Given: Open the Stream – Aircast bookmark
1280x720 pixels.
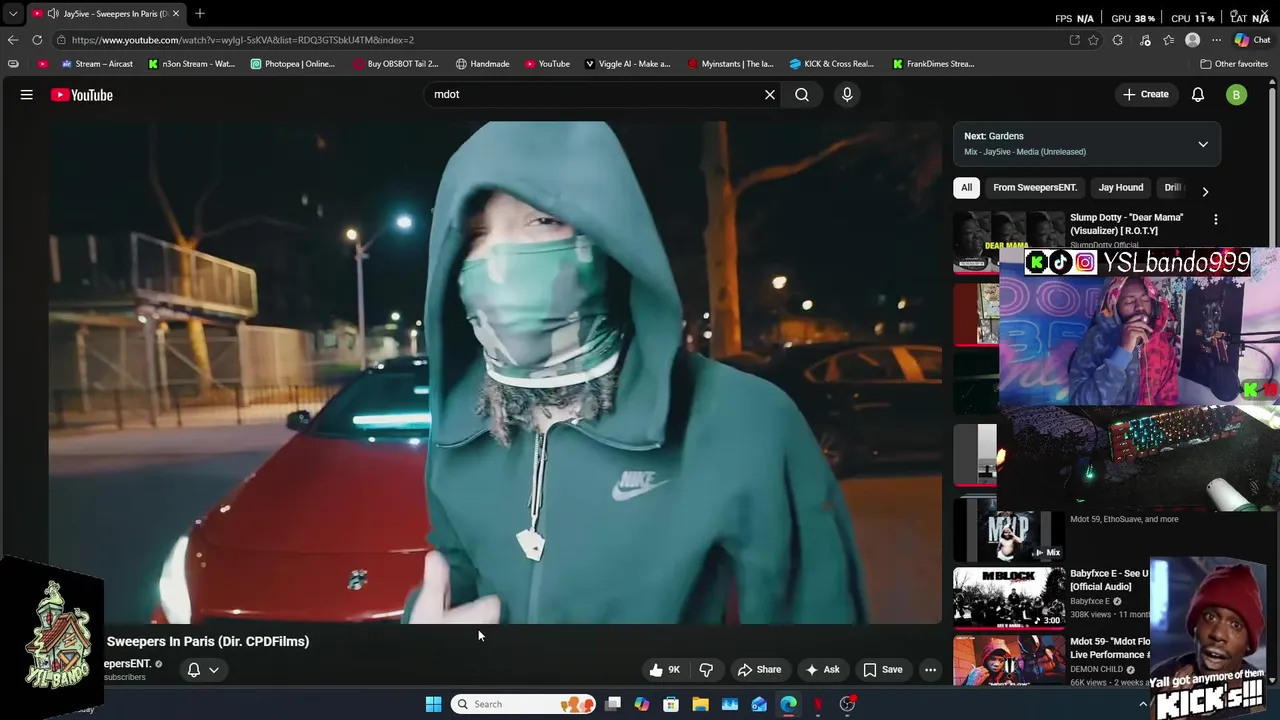Looking at the screenshot, I should click(x=96, y=64).
